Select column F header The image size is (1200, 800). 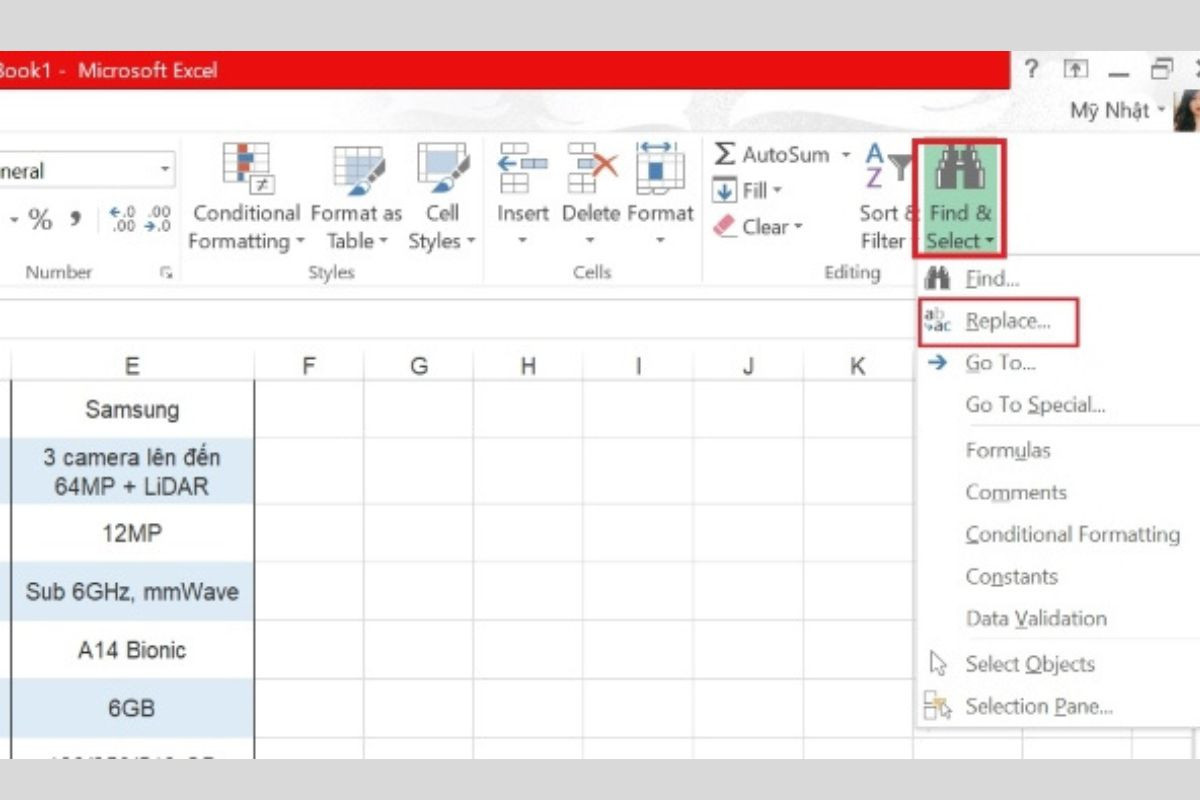click(x=309, y=366)
